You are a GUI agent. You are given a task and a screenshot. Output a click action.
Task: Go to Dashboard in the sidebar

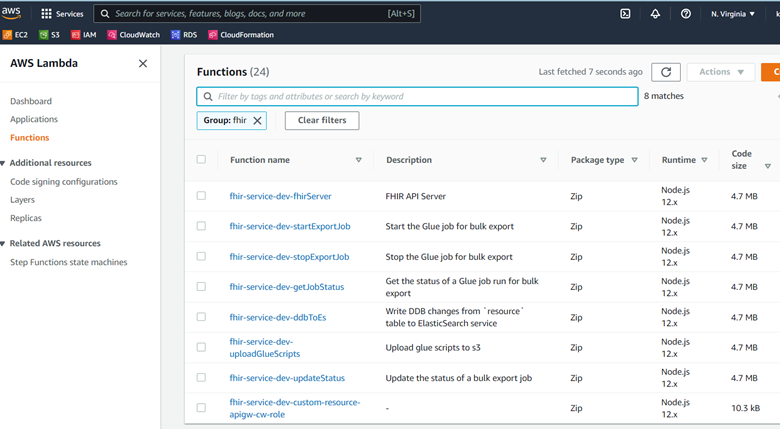pyautogui.click(x=31, y=101)
